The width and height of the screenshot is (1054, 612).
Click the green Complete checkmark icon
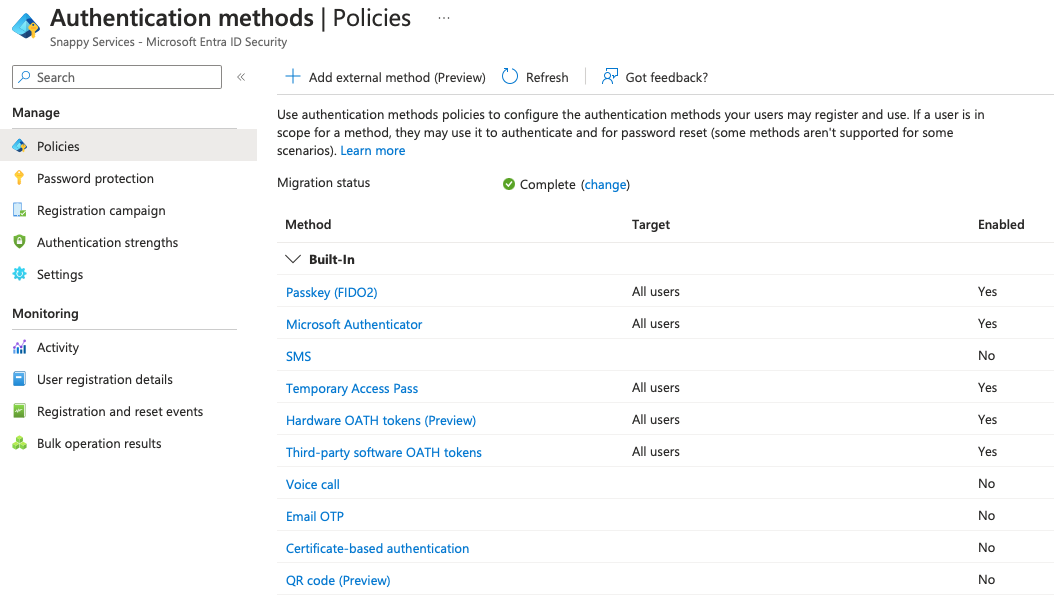click(509, 184)
